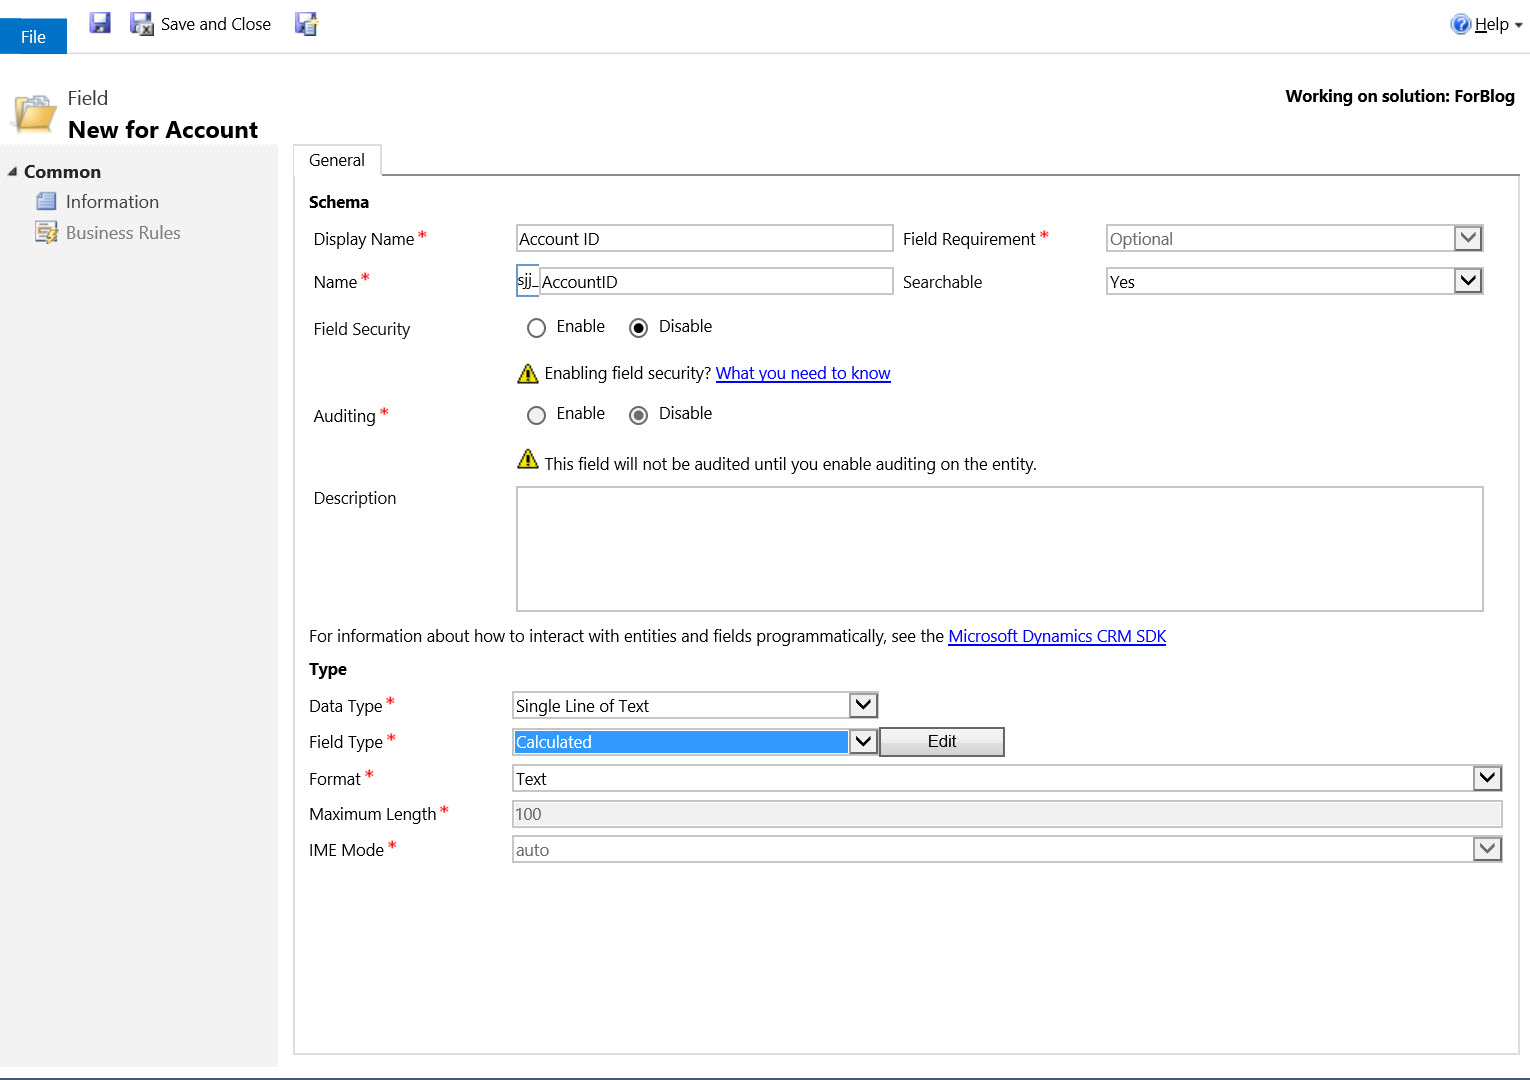Screen dimensions: 1530x1080
Task: Open the File menu
Action: tap(33, 36)
